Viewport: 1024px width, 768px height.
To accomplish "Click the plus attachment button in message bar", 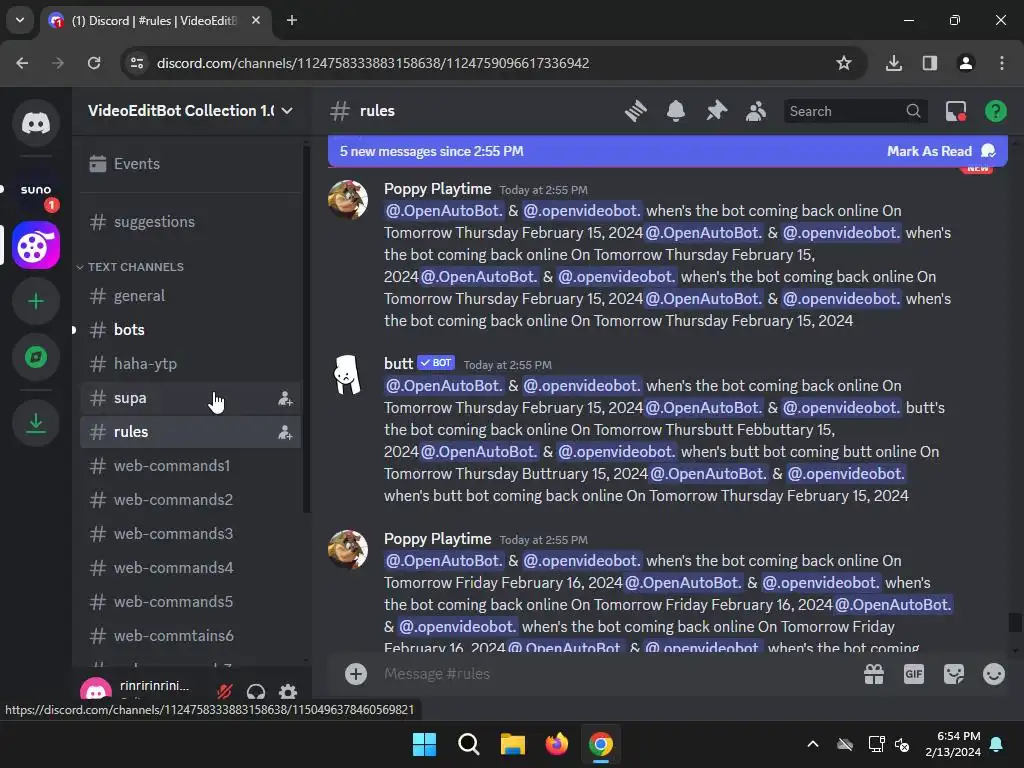I will point(356,674).
